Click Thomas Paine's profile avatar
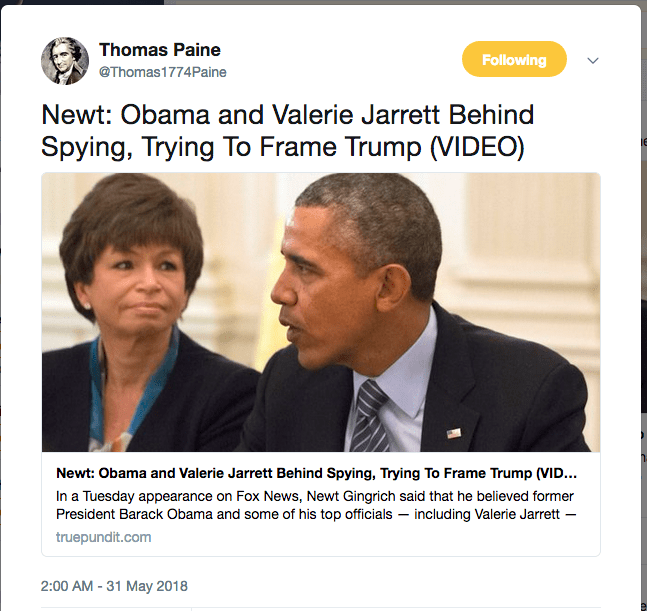Image resolution: width=647 pixels, height=611 pixels. [65, 61]
